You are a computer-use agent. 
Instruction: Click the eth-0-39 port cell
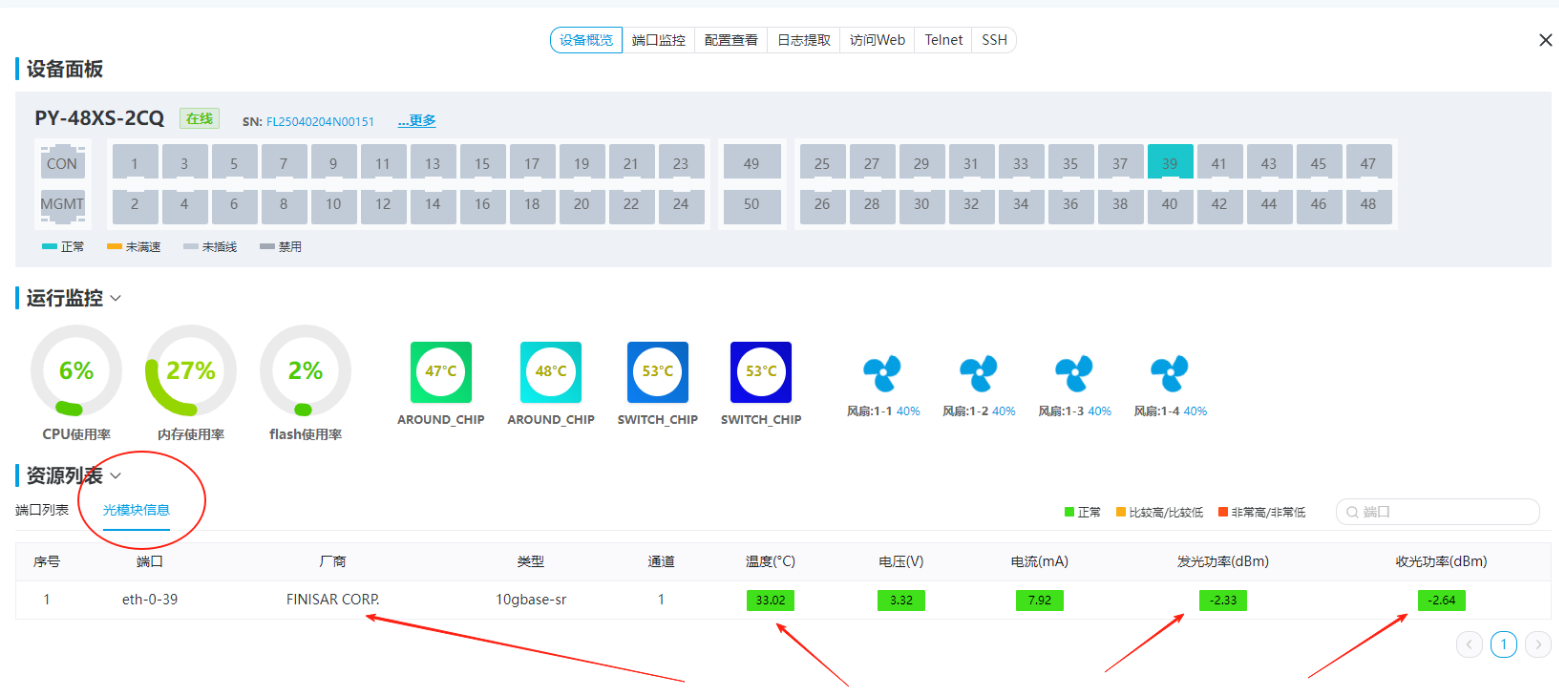point(150,600)
